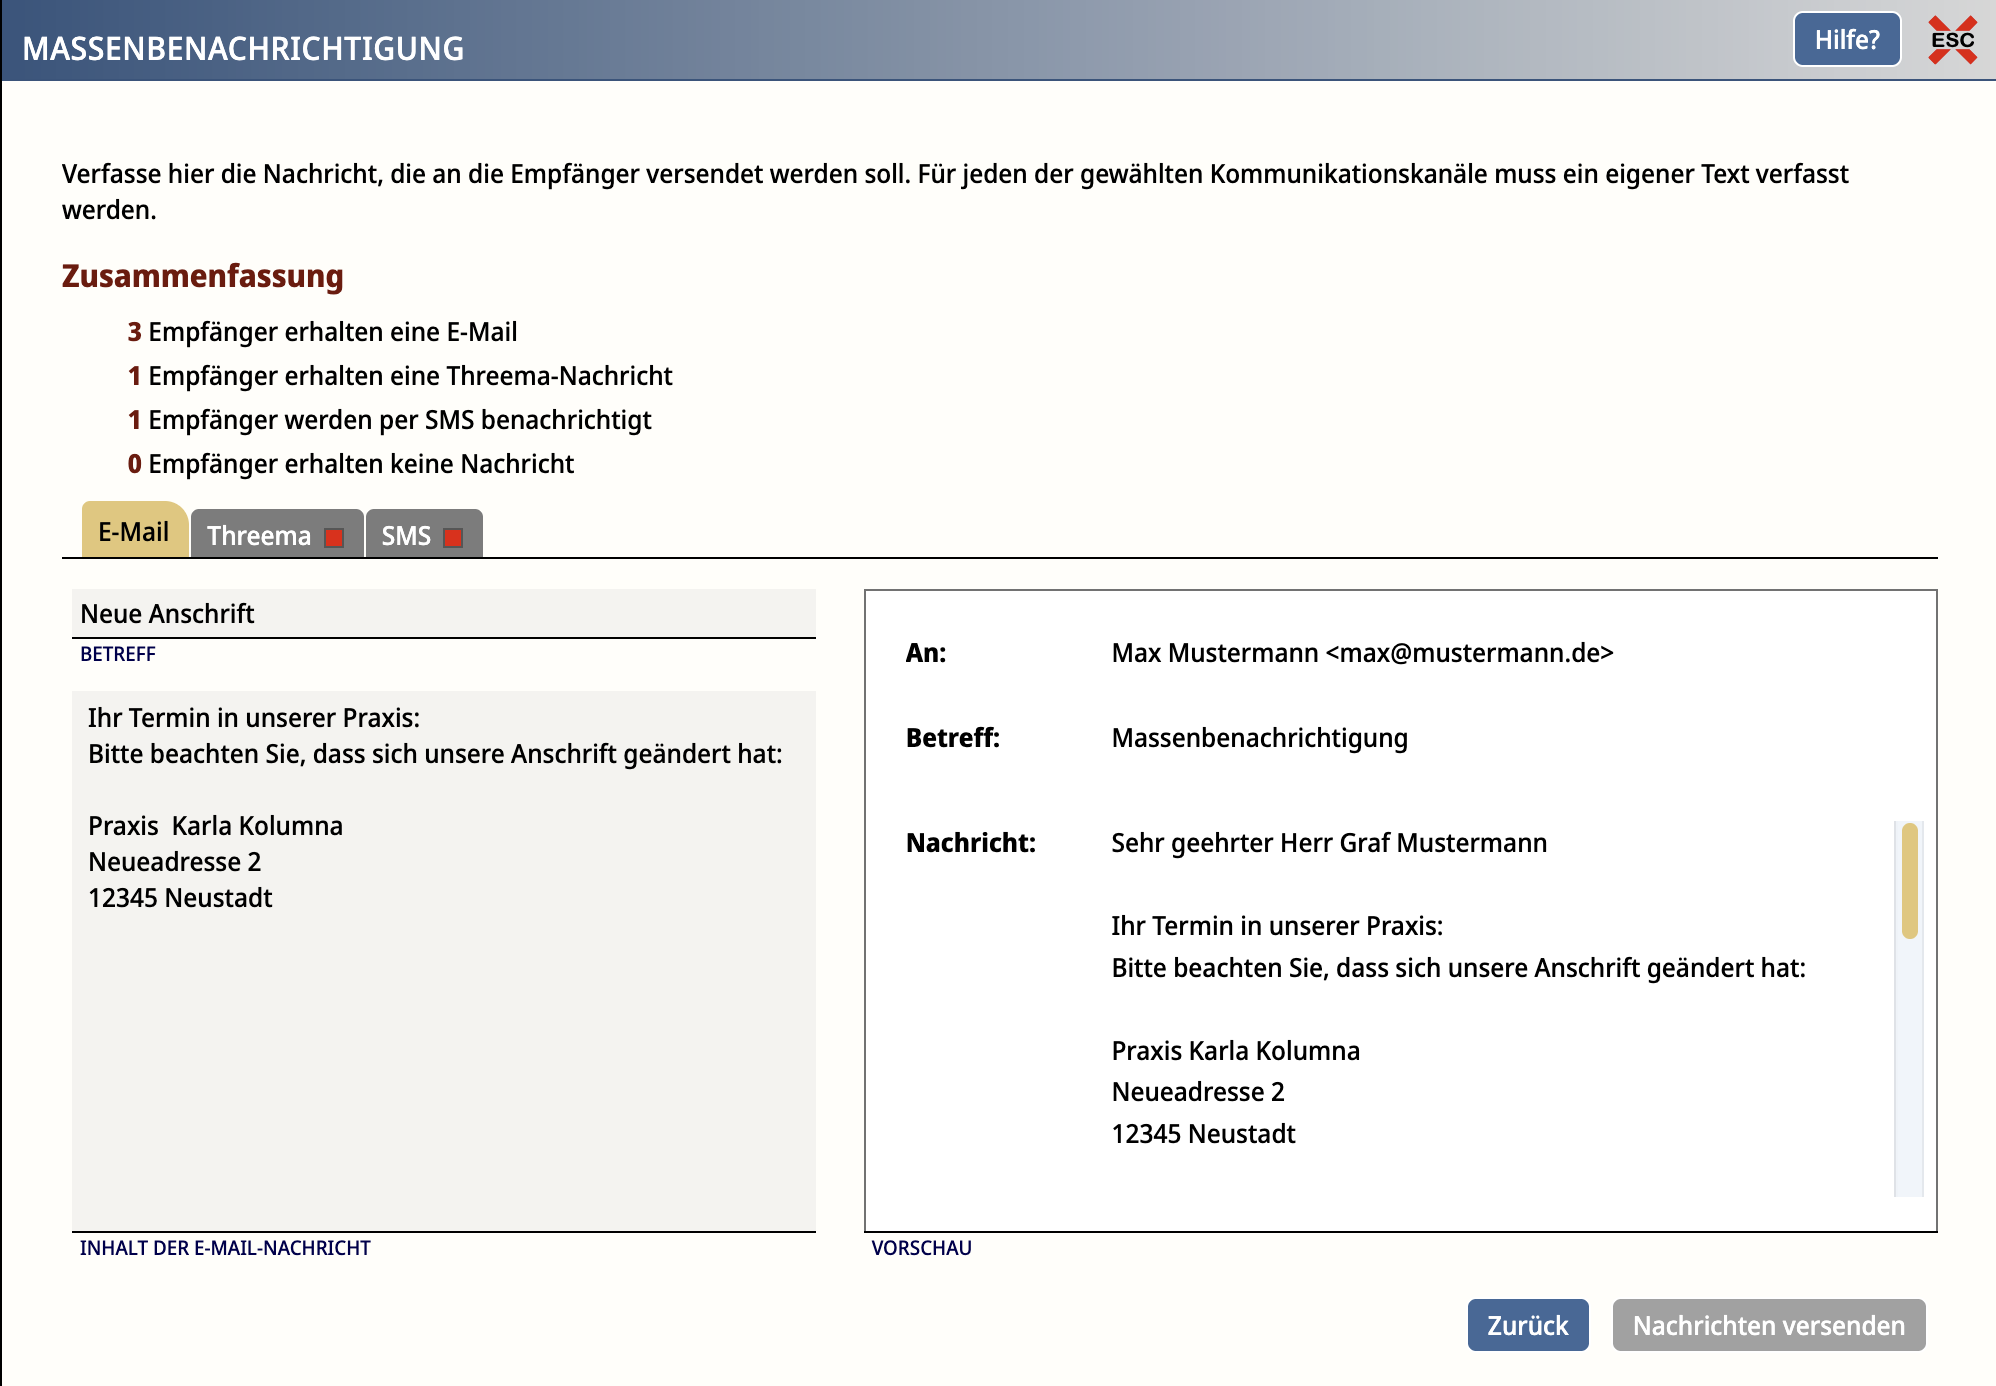Switch to the Threema tab

pos(260,536)
